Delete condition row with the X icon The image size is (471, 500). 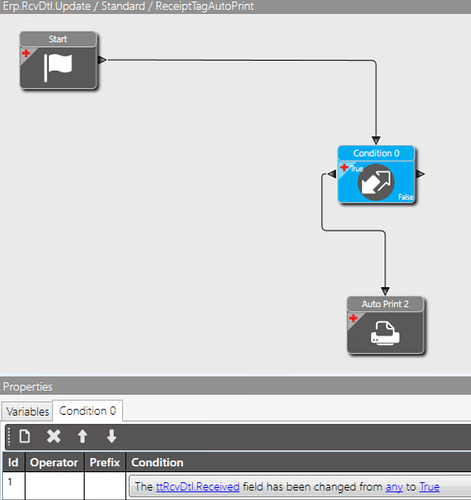coord(54,436)
